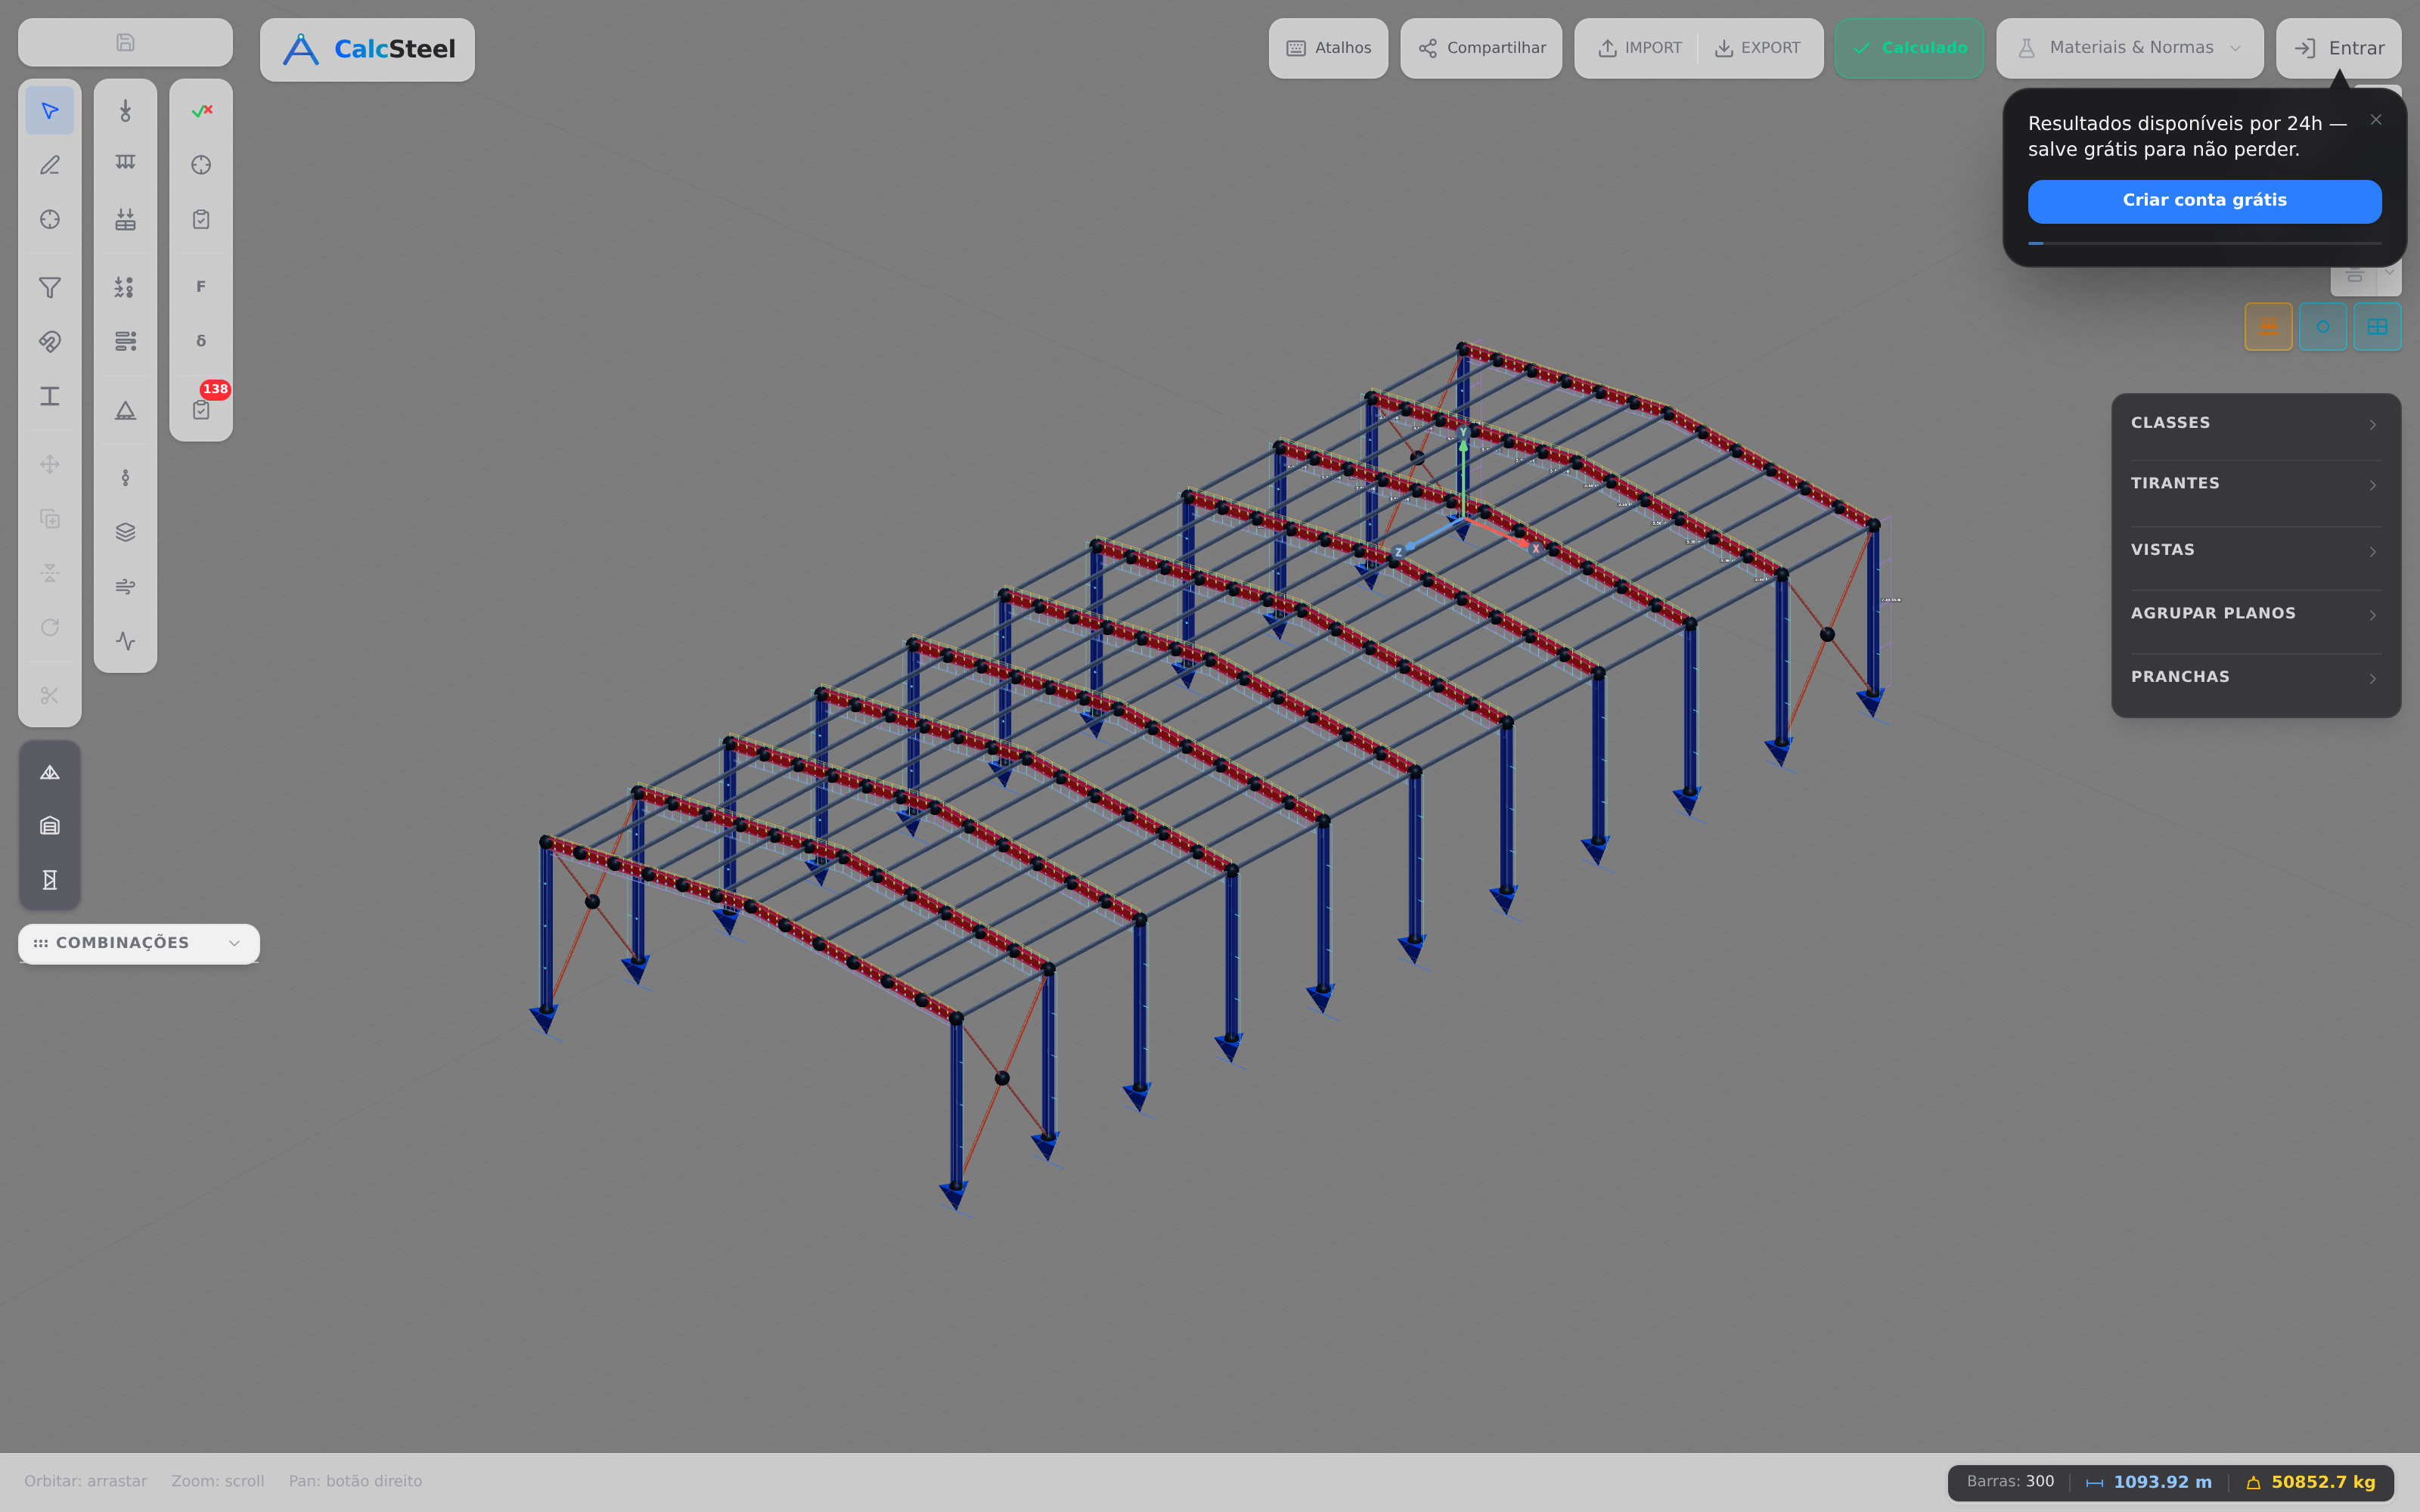Click the Zoom: scroll hint text

(x=218, y=1481)
